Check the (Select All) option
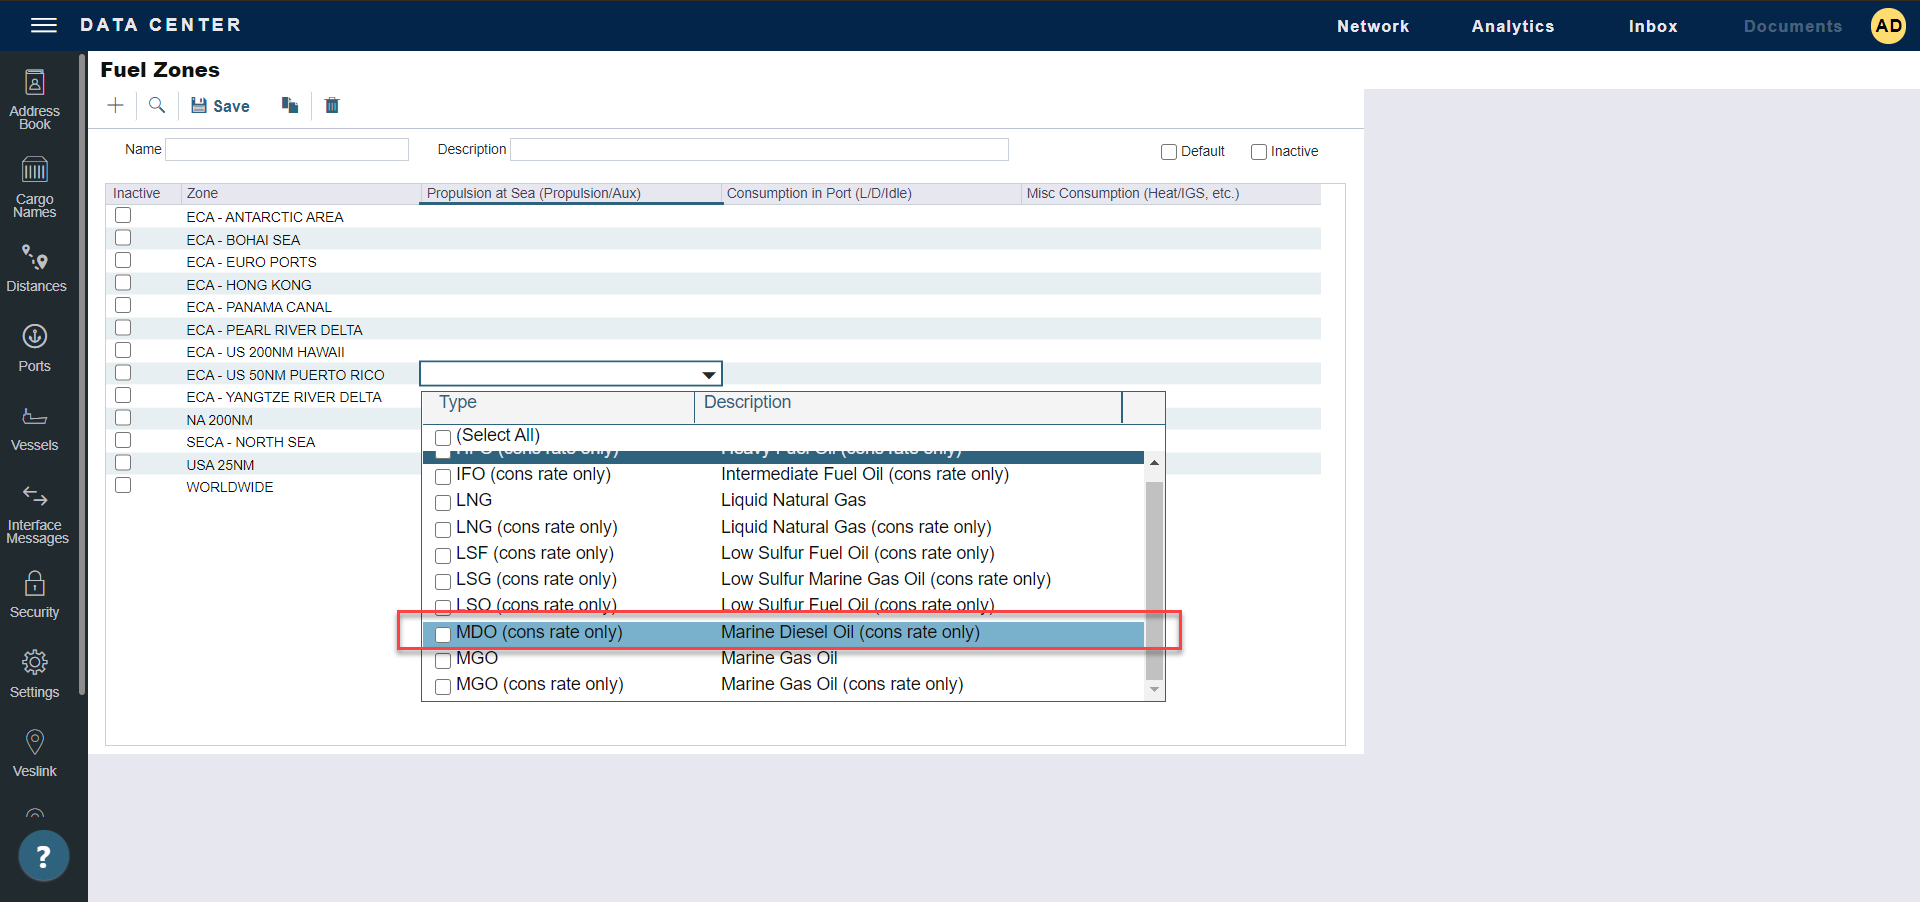 [443, 437]
